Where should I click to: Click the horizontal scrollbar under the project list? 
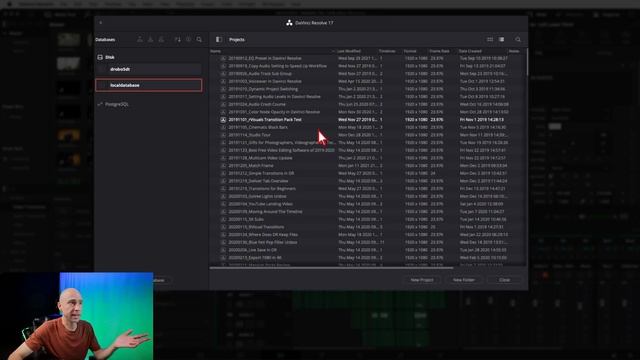click(x=331, y=268)
